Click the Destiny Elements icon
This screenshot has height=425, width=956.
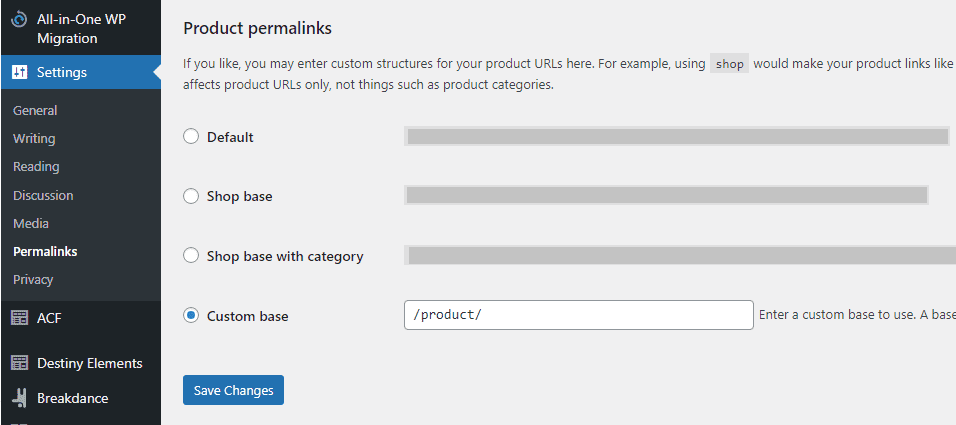pyautogui.click(x=19, y=363)
